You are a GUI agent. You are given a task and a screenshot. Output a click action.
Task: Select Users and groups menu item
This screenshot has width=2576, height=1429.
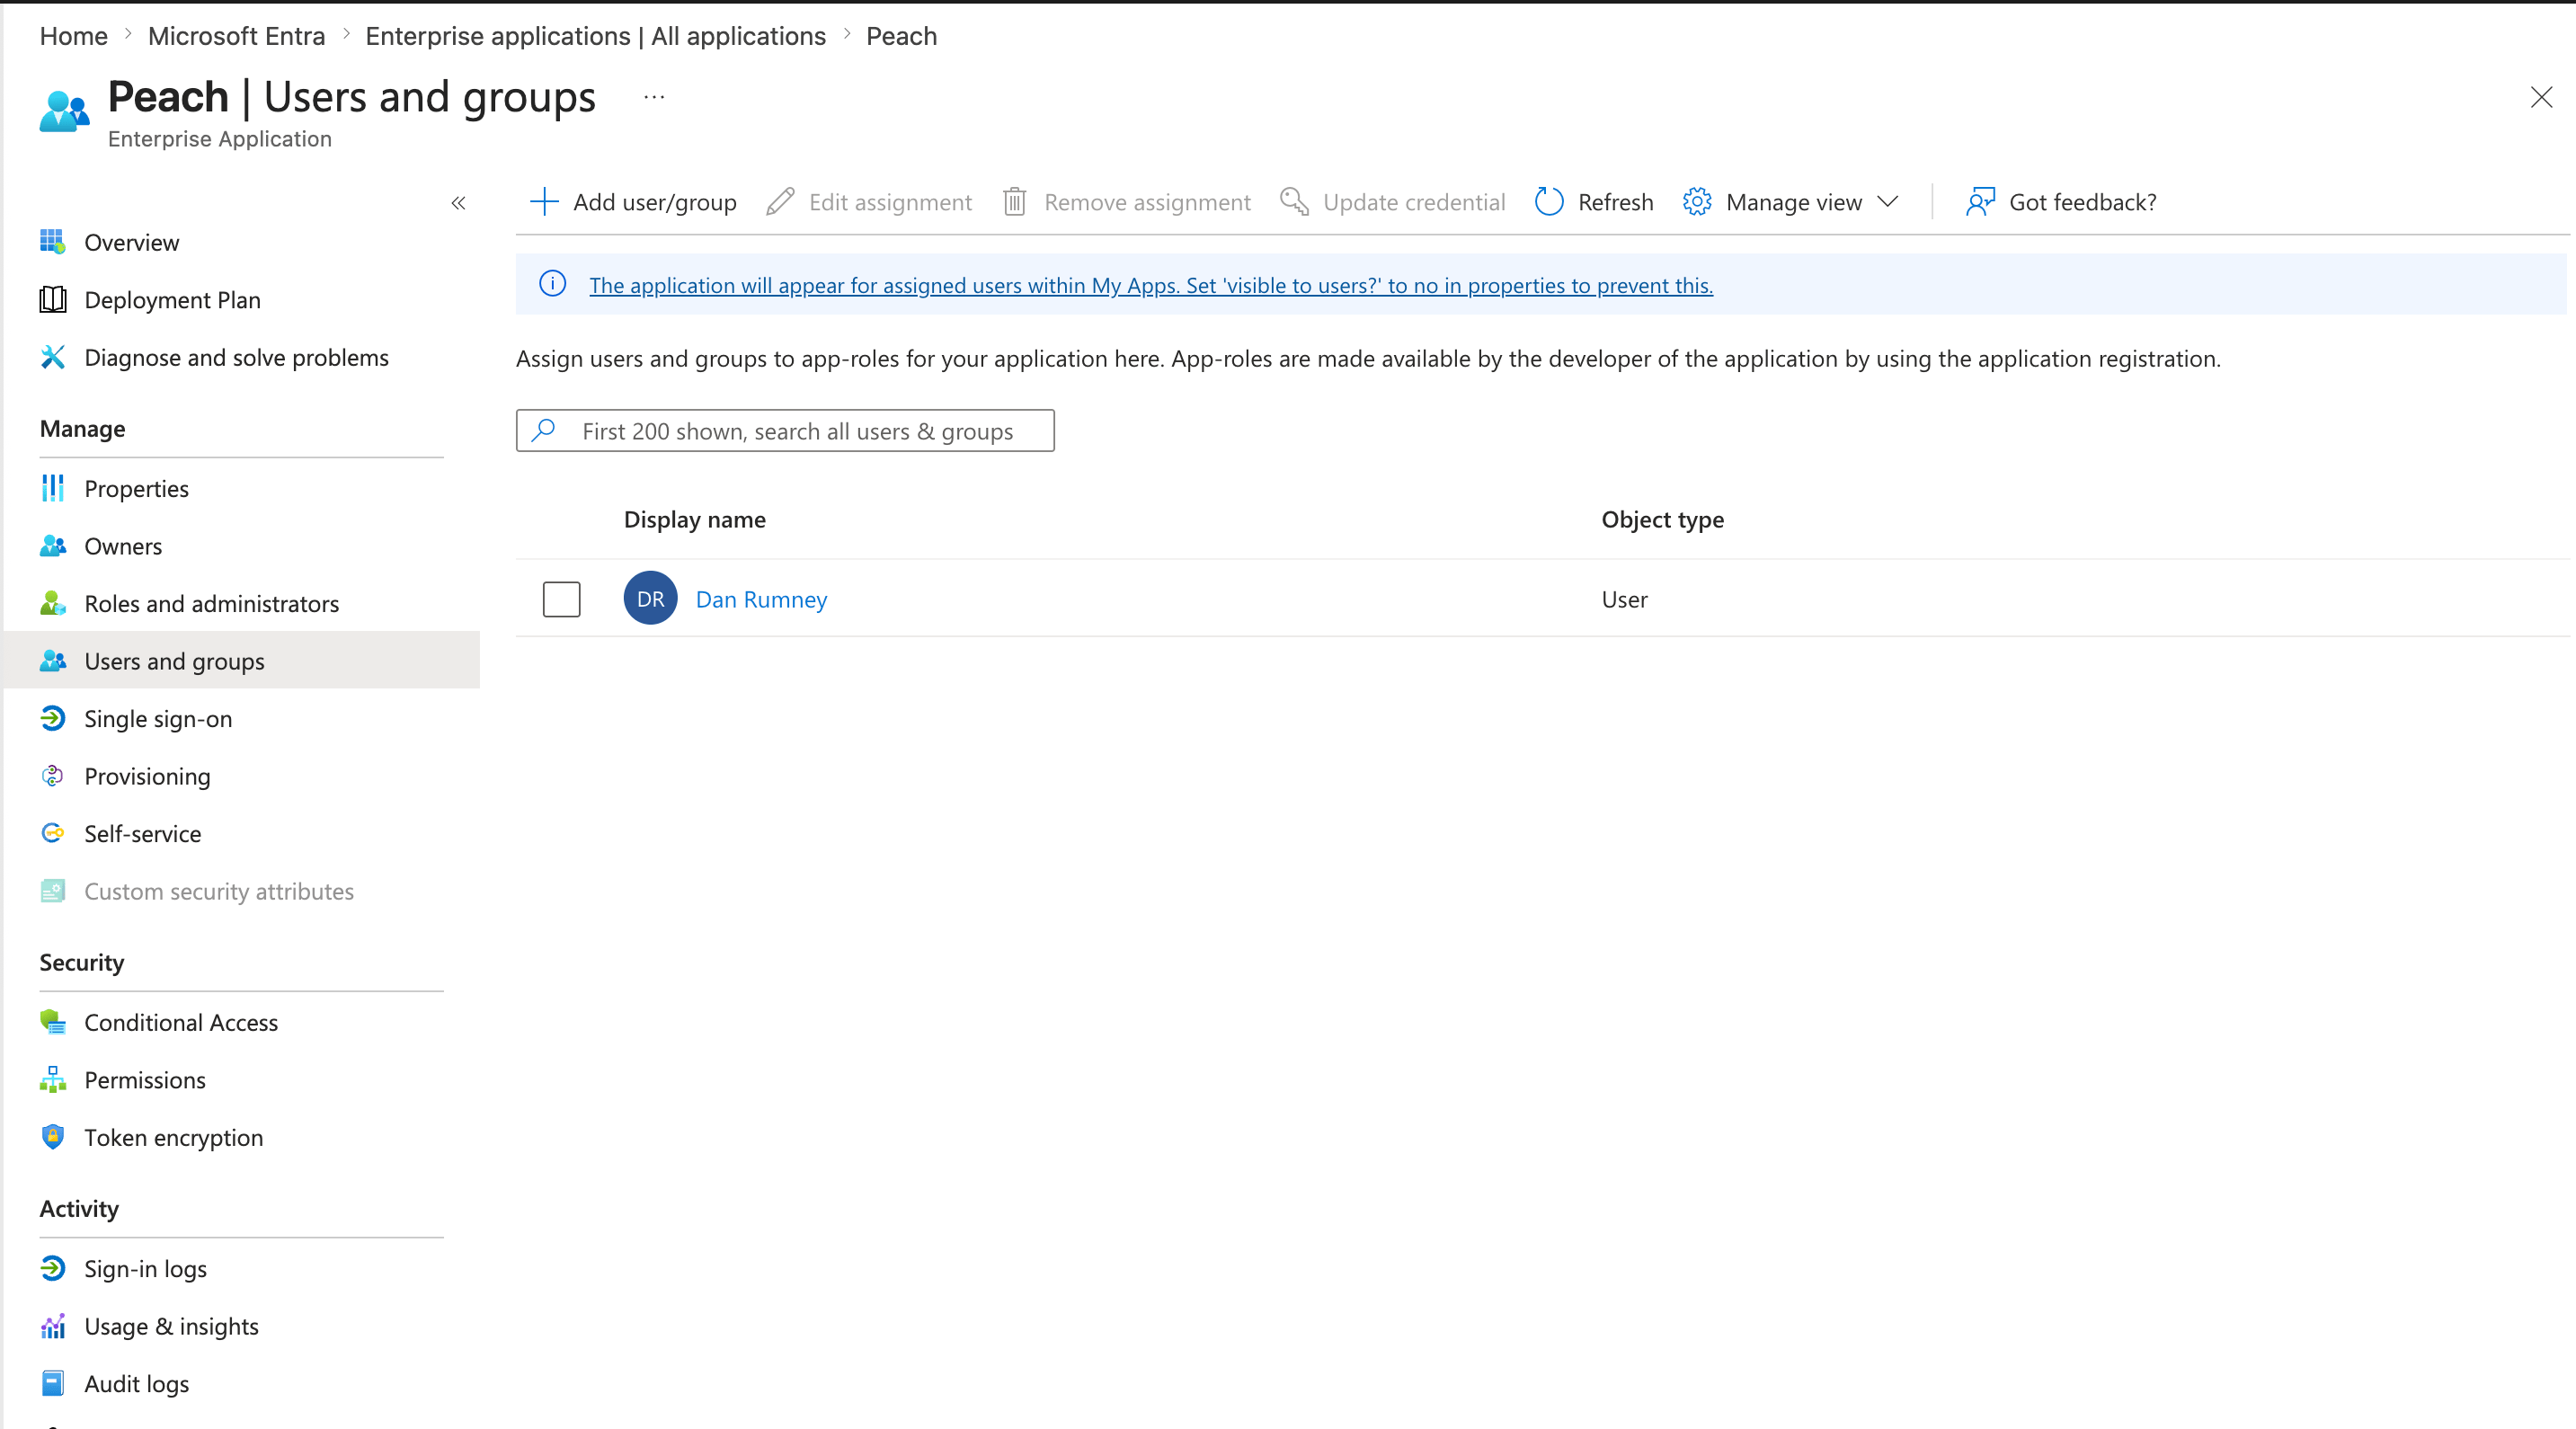point(242,661)
